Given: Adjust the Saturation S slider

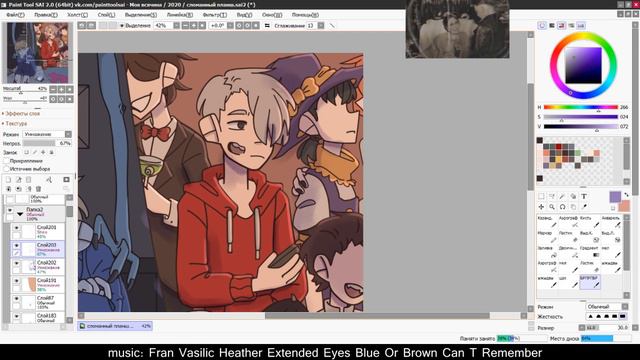Looking at the screenshot, I should [580, 117].
